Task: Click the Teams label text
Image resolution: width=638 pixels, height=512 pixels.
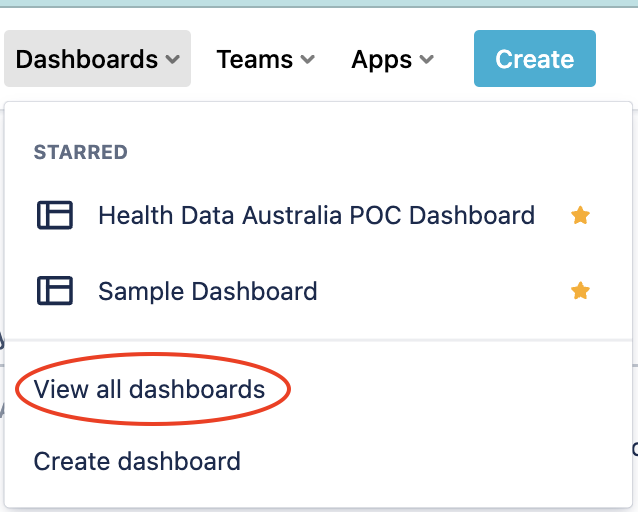Action: click(x=254, y=59)
